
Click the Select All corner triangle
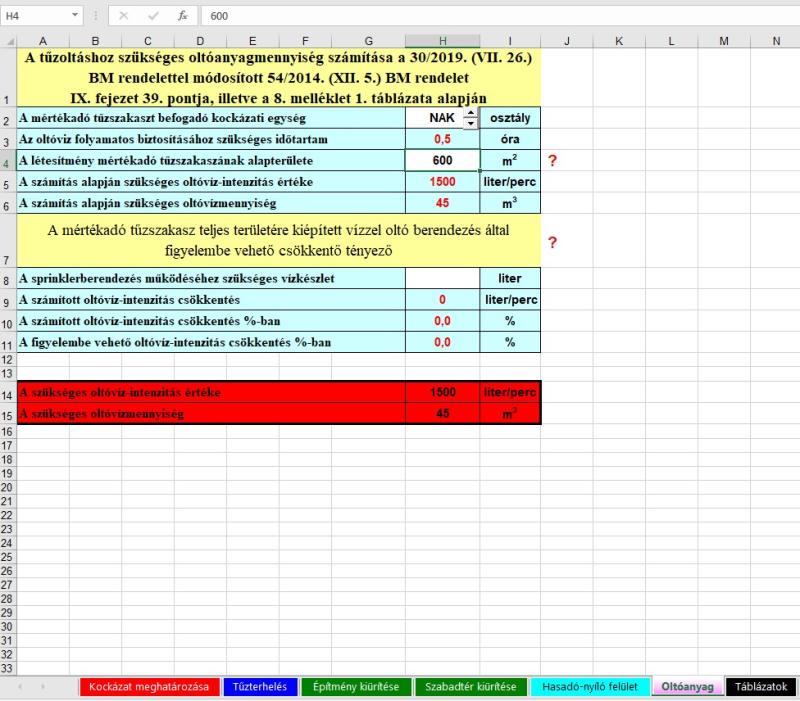pyautogui.click(x=9, y=41)
